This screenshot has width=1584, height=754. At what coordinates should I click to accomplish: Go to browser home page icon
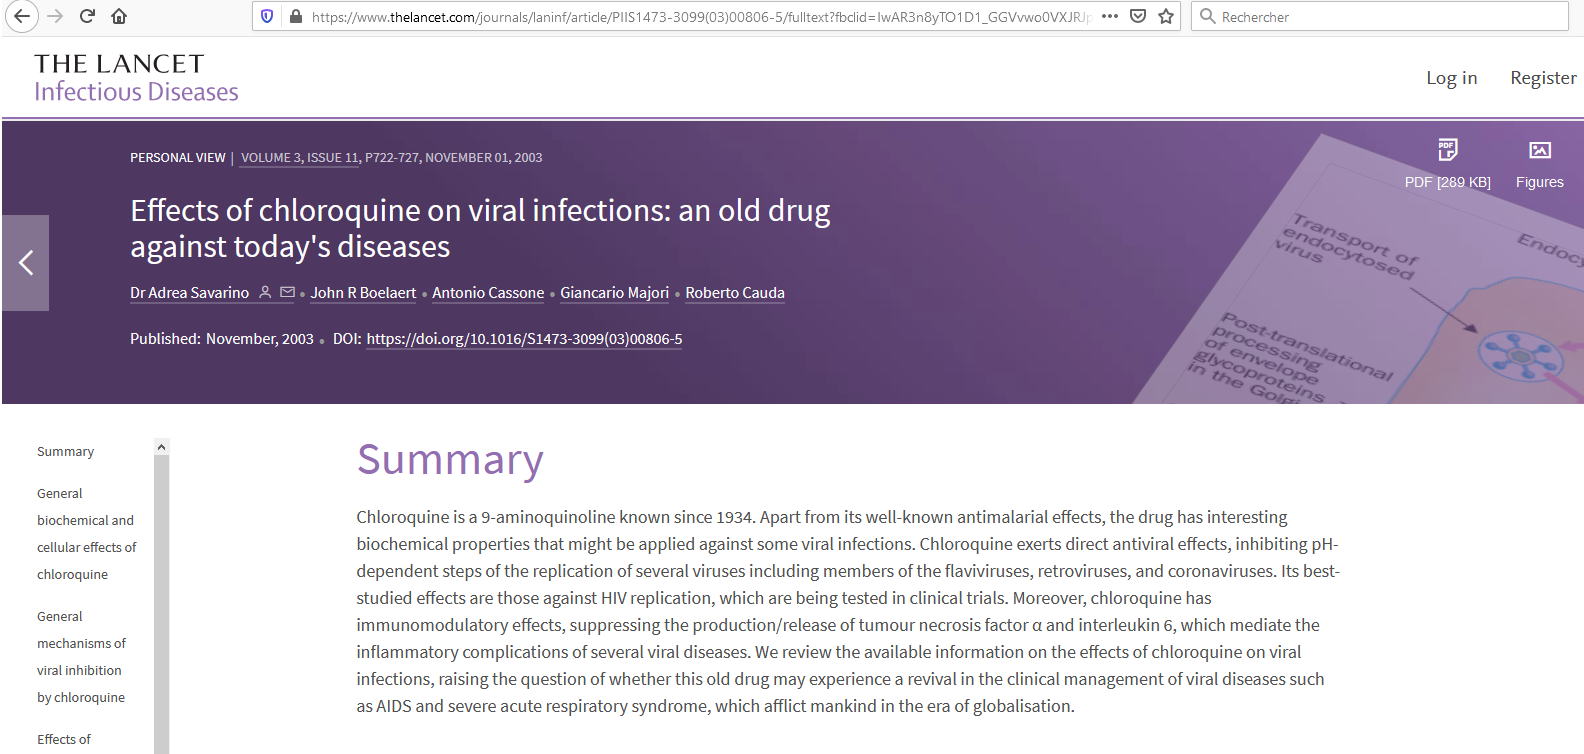(x=119, y=16)
